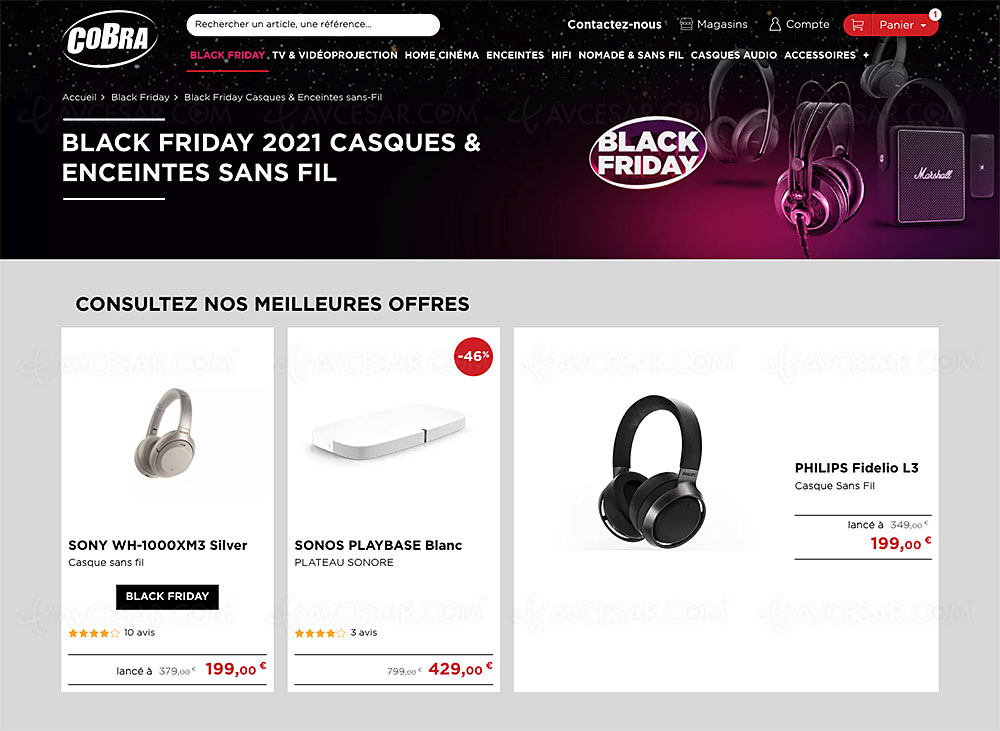The height and width of the screenshot is (731, 1000).
Task: Expand the Panier dropdown arrow
Action: click(921, 25)
